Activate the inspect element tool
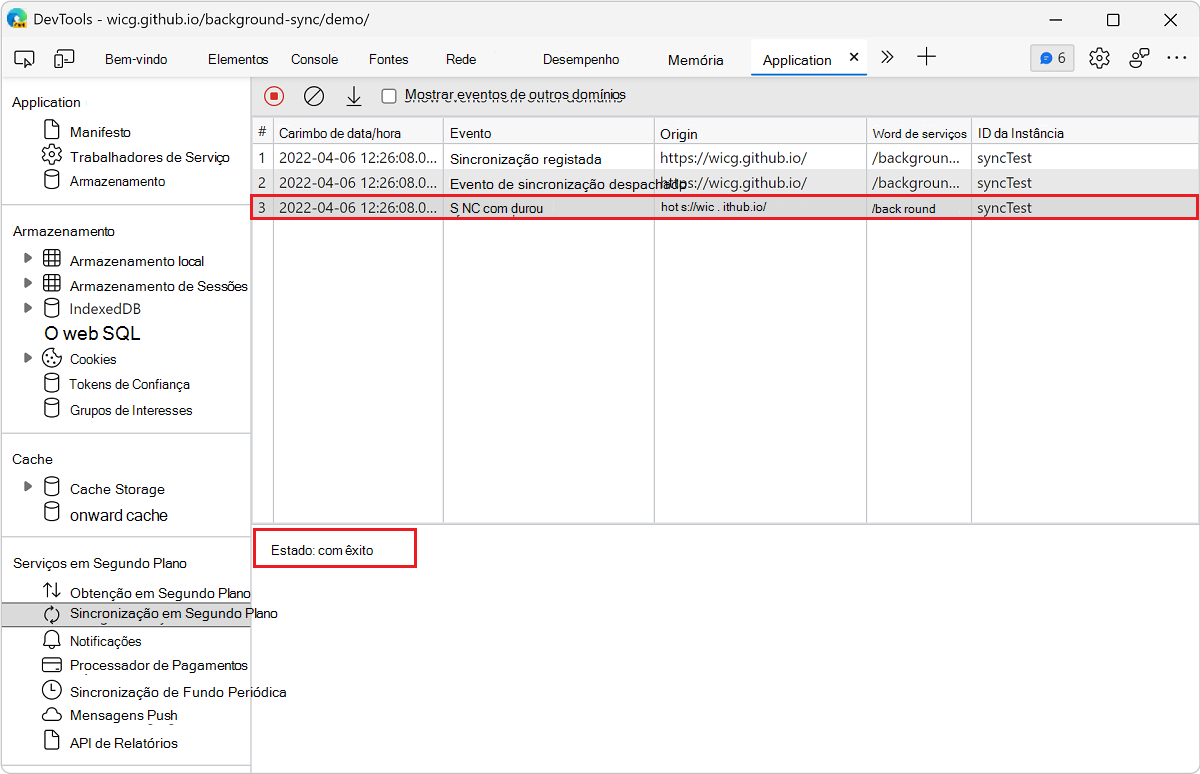1200x774 pixels. [x=25, y=59]
